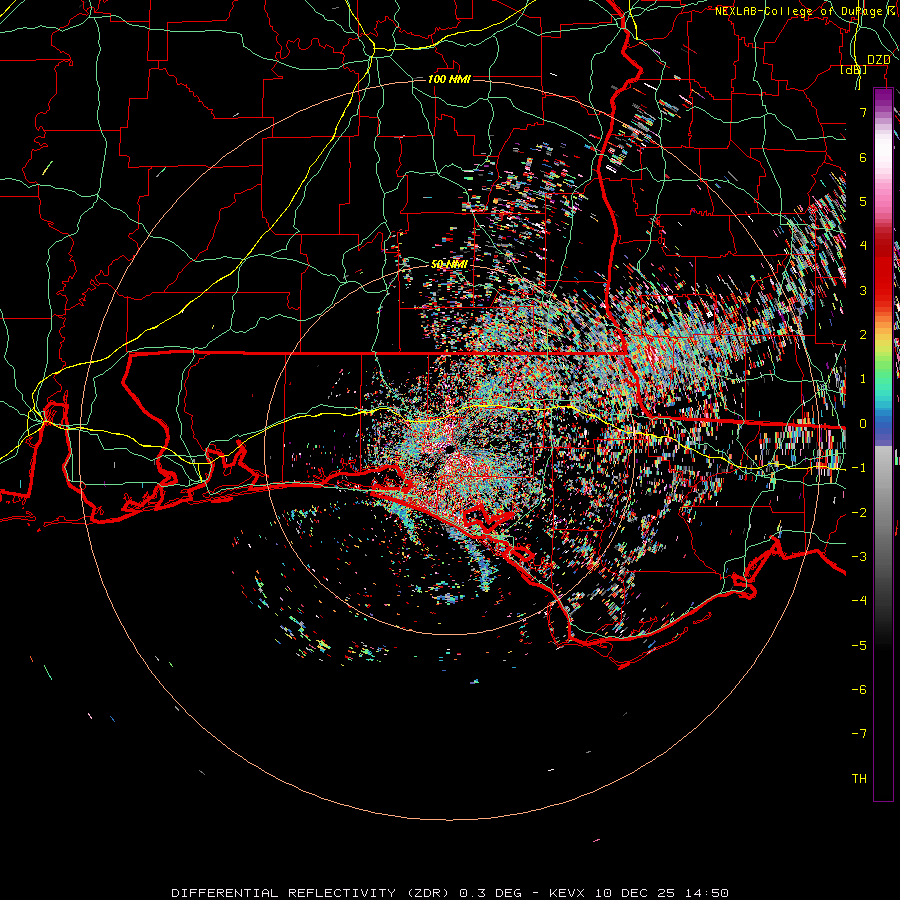Click the NEXLAB-College of DuPage credit text
Screen dimensions: 900x900
coord(802,11)
